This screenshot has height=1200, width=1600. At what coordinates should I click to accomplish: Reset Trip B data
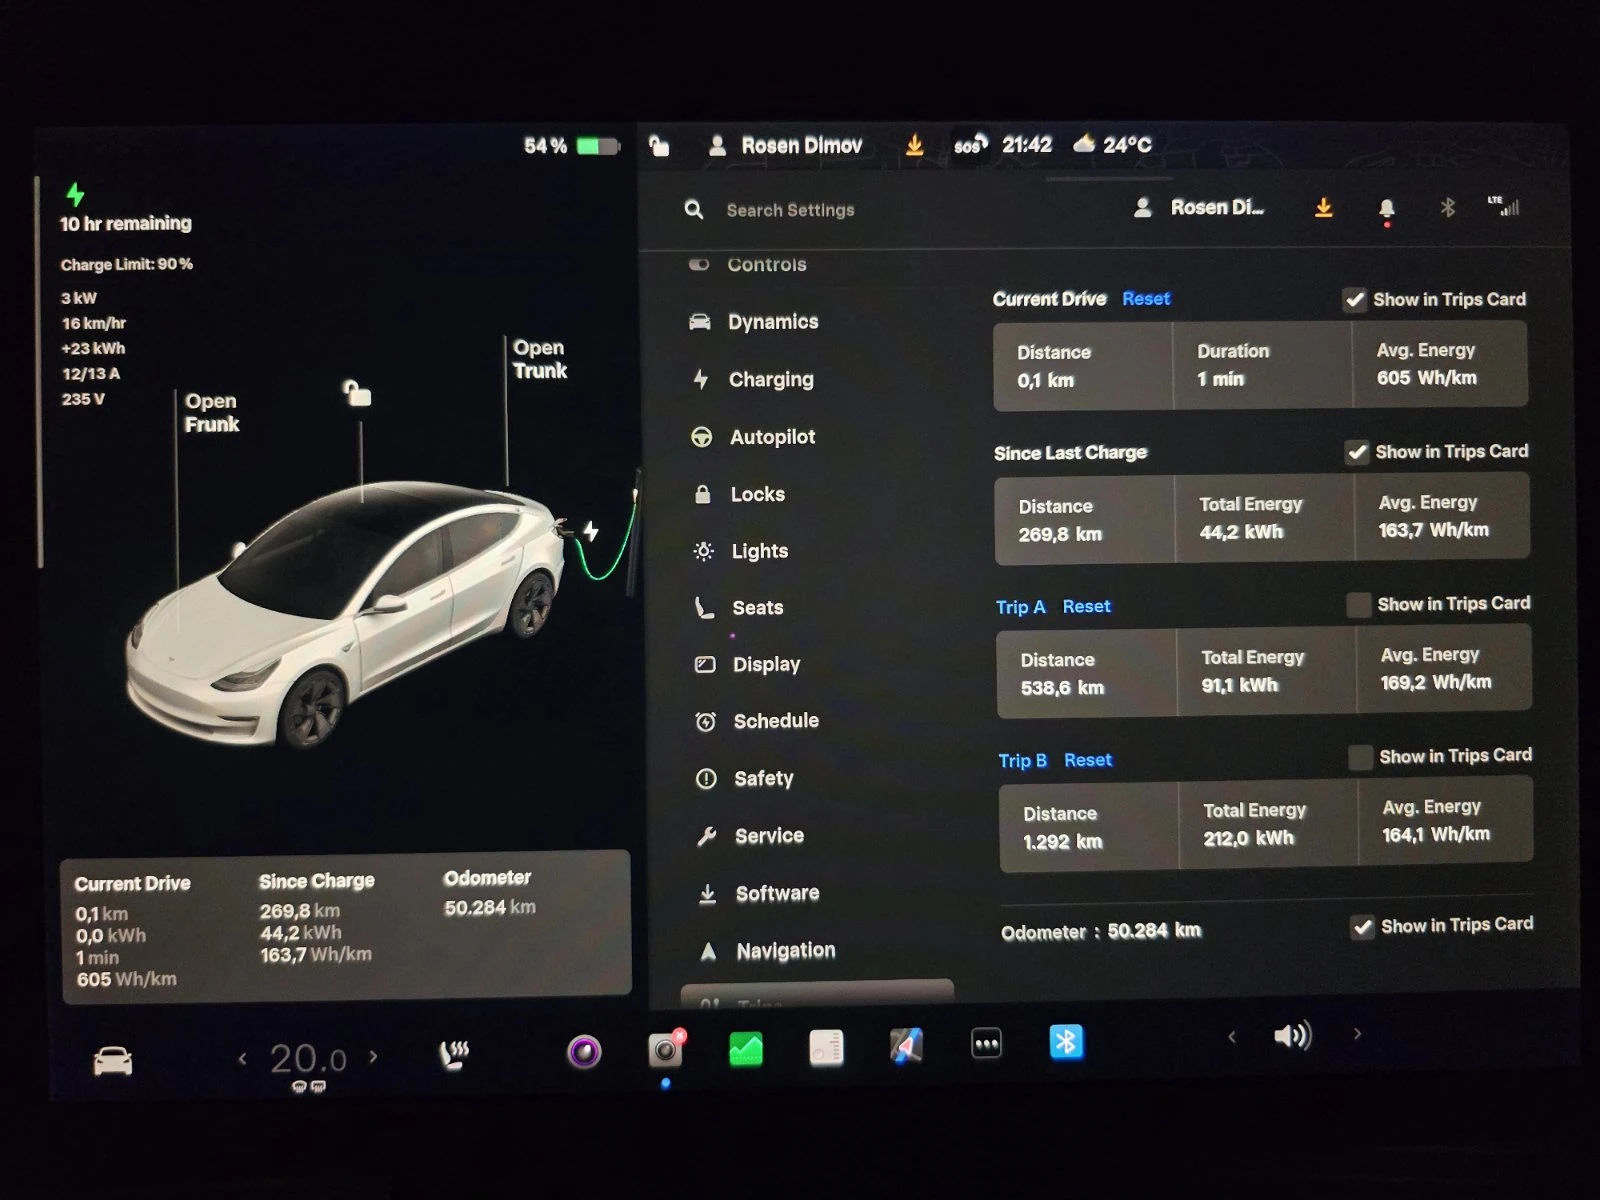pyautogui.click(x=1088, y=760)
